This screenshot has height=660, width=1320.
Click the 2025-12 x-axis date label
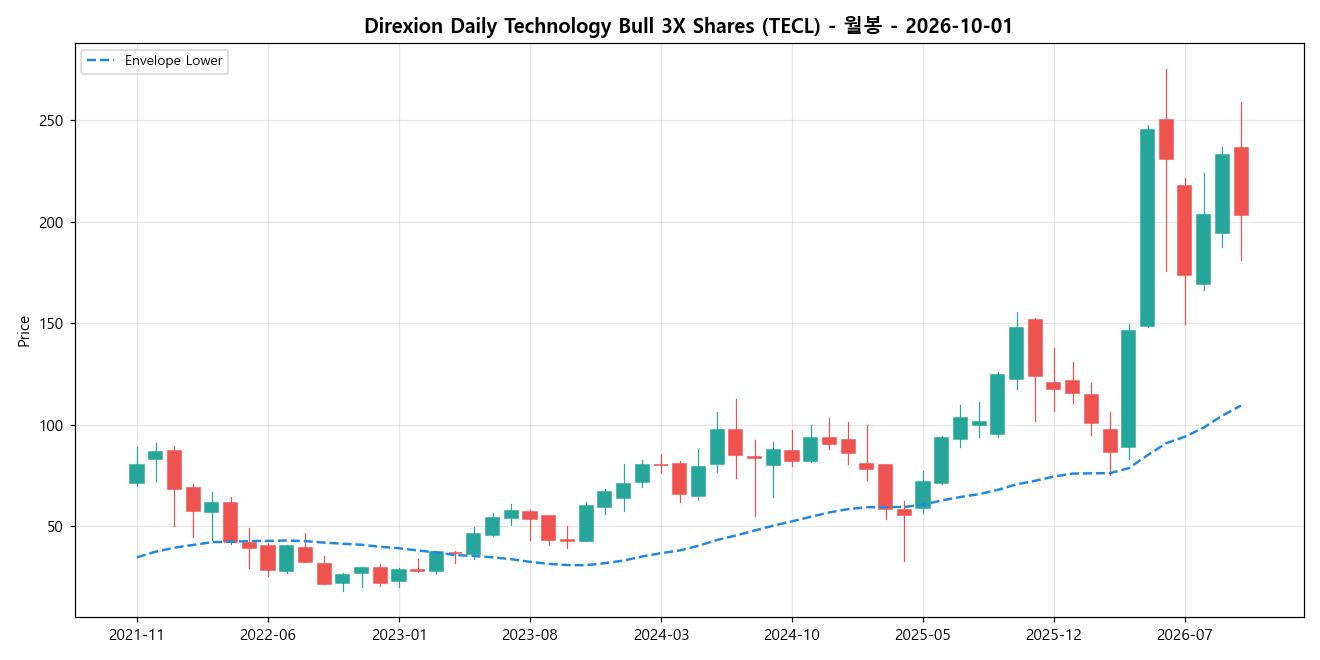click(x=1054, y=635)
